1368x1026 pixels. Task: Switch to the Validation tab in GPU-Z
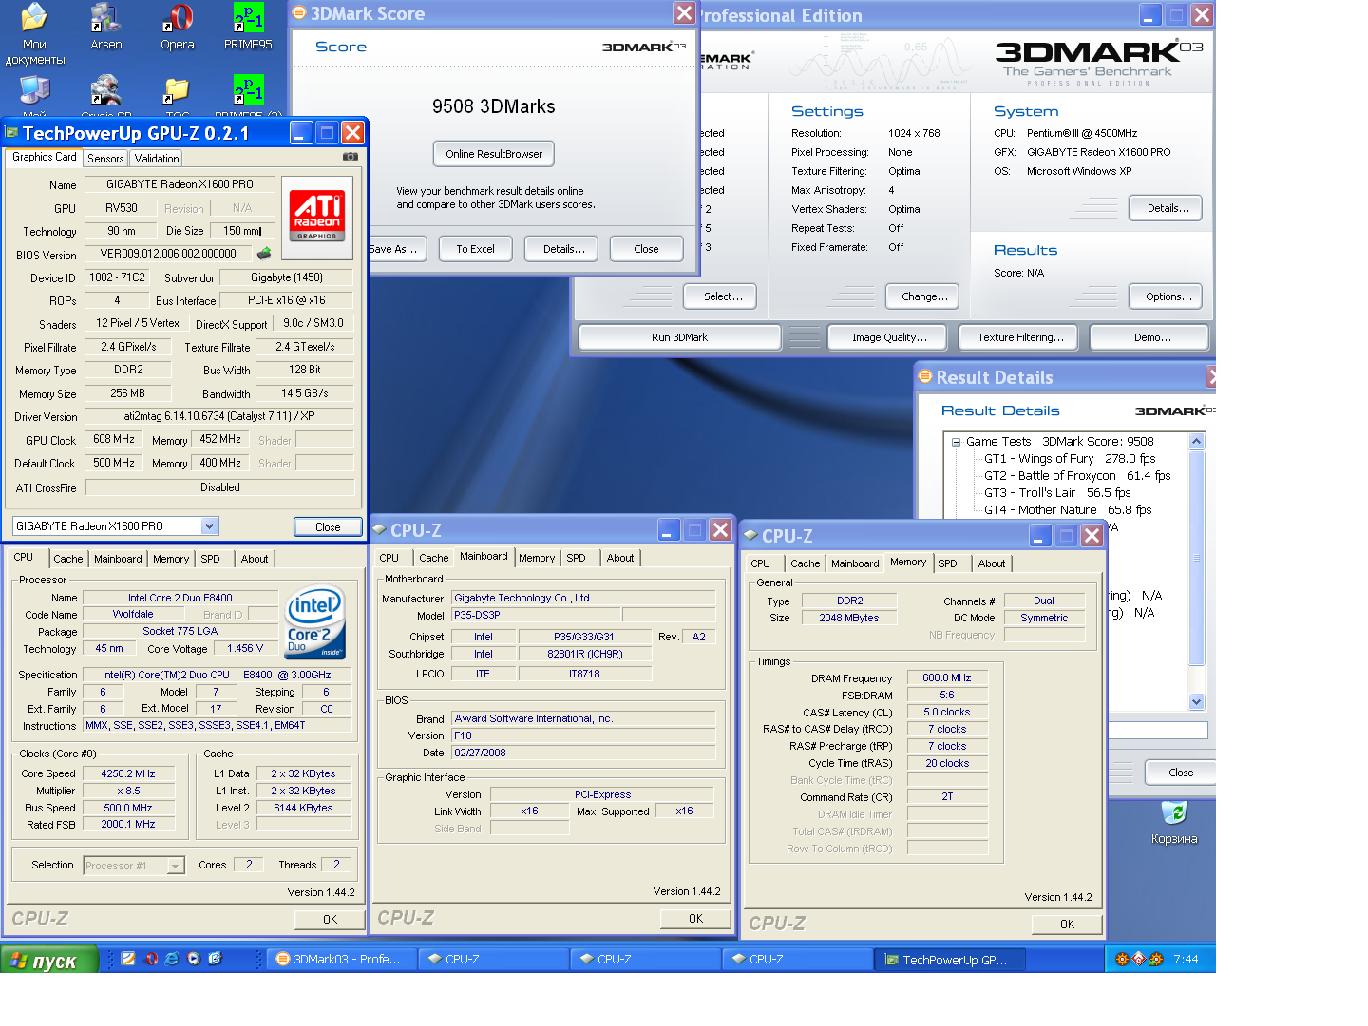point(157,158)
